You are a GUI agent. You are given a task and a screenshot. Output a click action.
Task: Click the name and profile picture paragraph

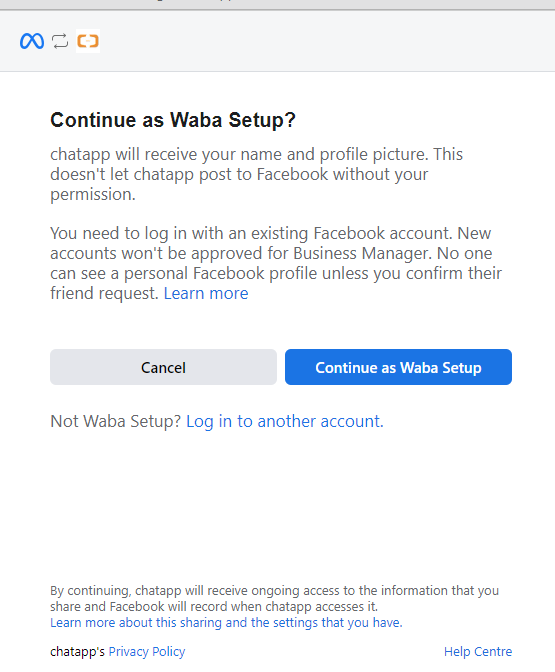tap(256, 174)
